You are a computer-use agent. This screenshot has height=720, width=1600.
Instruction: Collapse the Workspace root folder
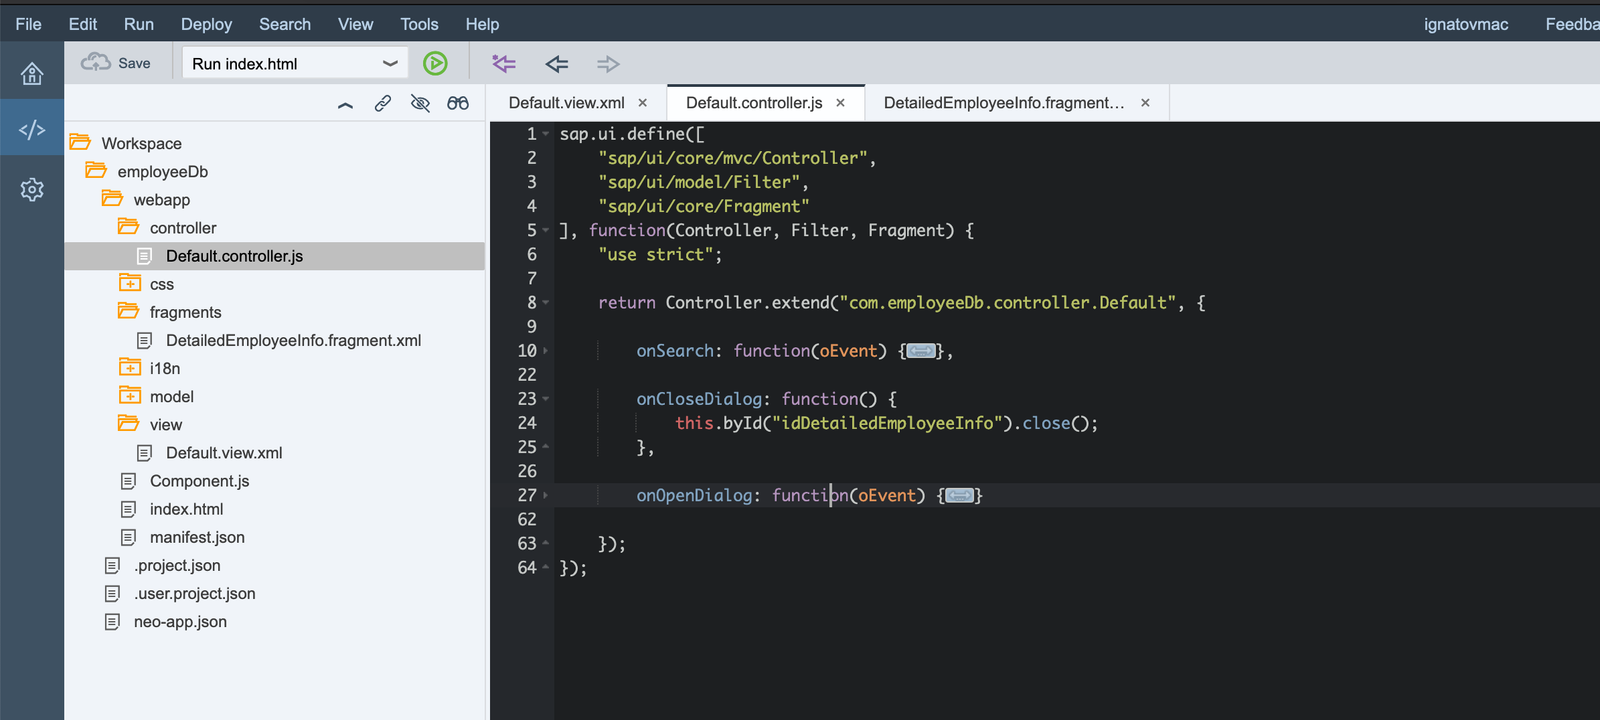click(x=80, y=143)
